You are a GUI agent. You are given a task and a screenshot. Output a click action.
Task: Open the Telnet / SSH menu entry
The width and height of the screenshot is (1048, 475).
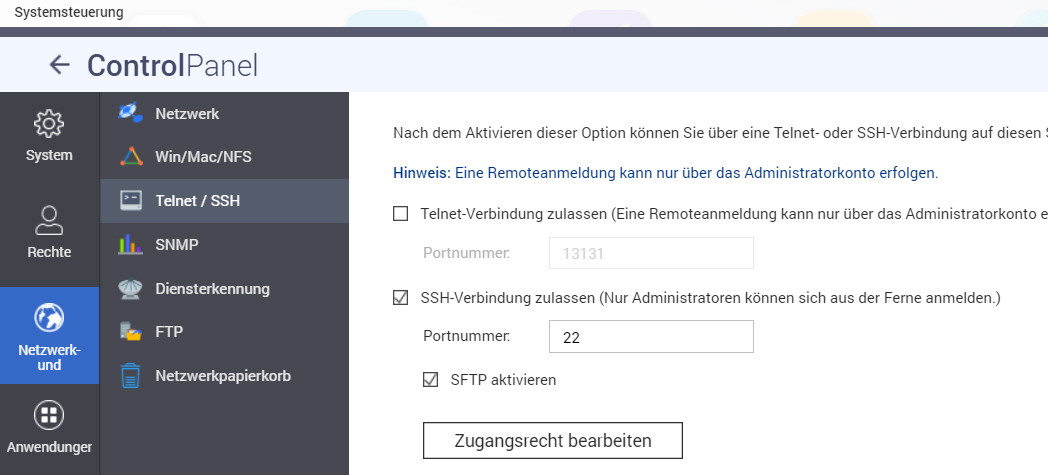click(198, 201)
